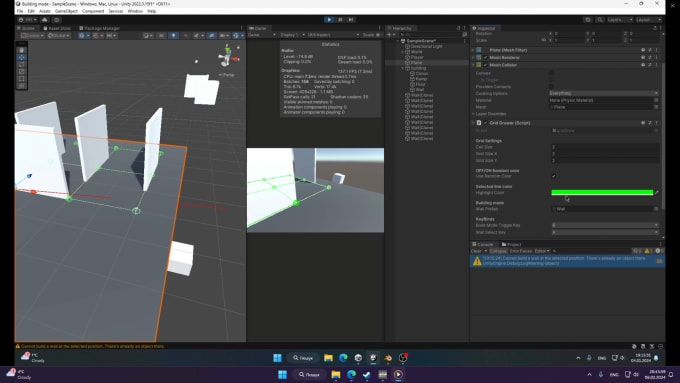Click the Step frame button

click(351, 20)
